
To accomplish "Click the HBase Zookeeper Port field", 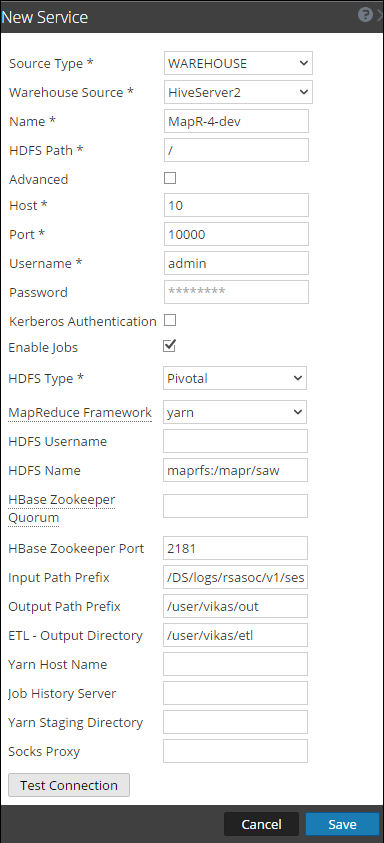I will (236, 548).
